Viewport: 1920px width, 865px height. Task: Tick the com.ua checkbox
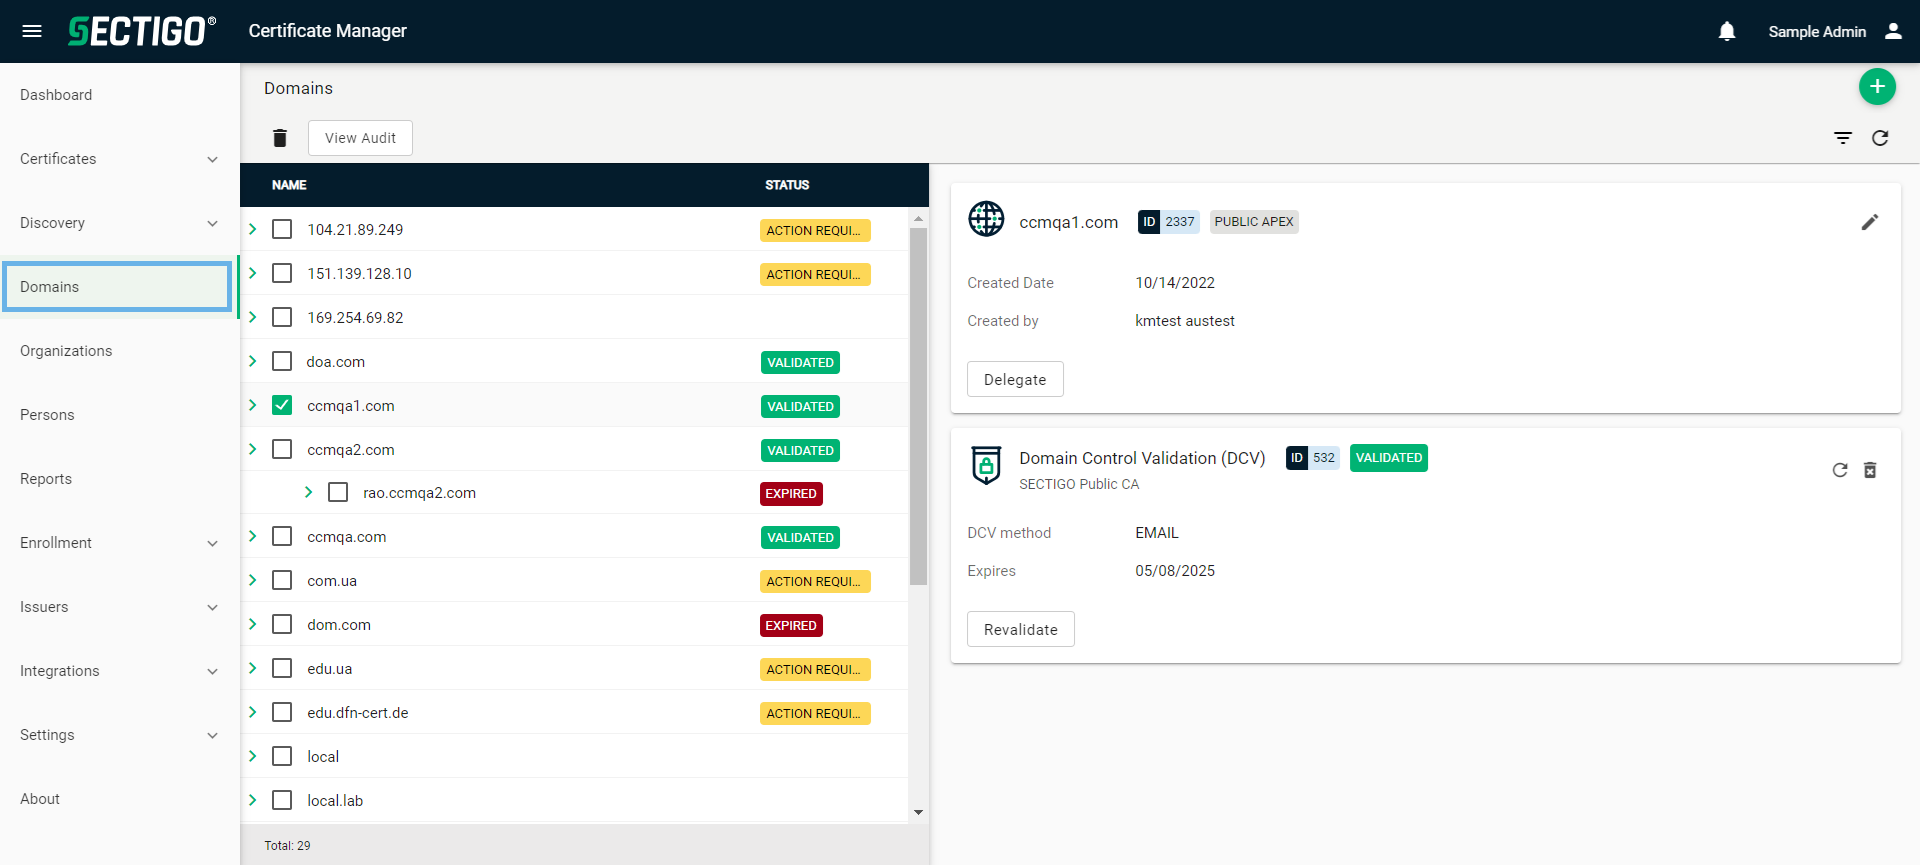pos(282,581)
